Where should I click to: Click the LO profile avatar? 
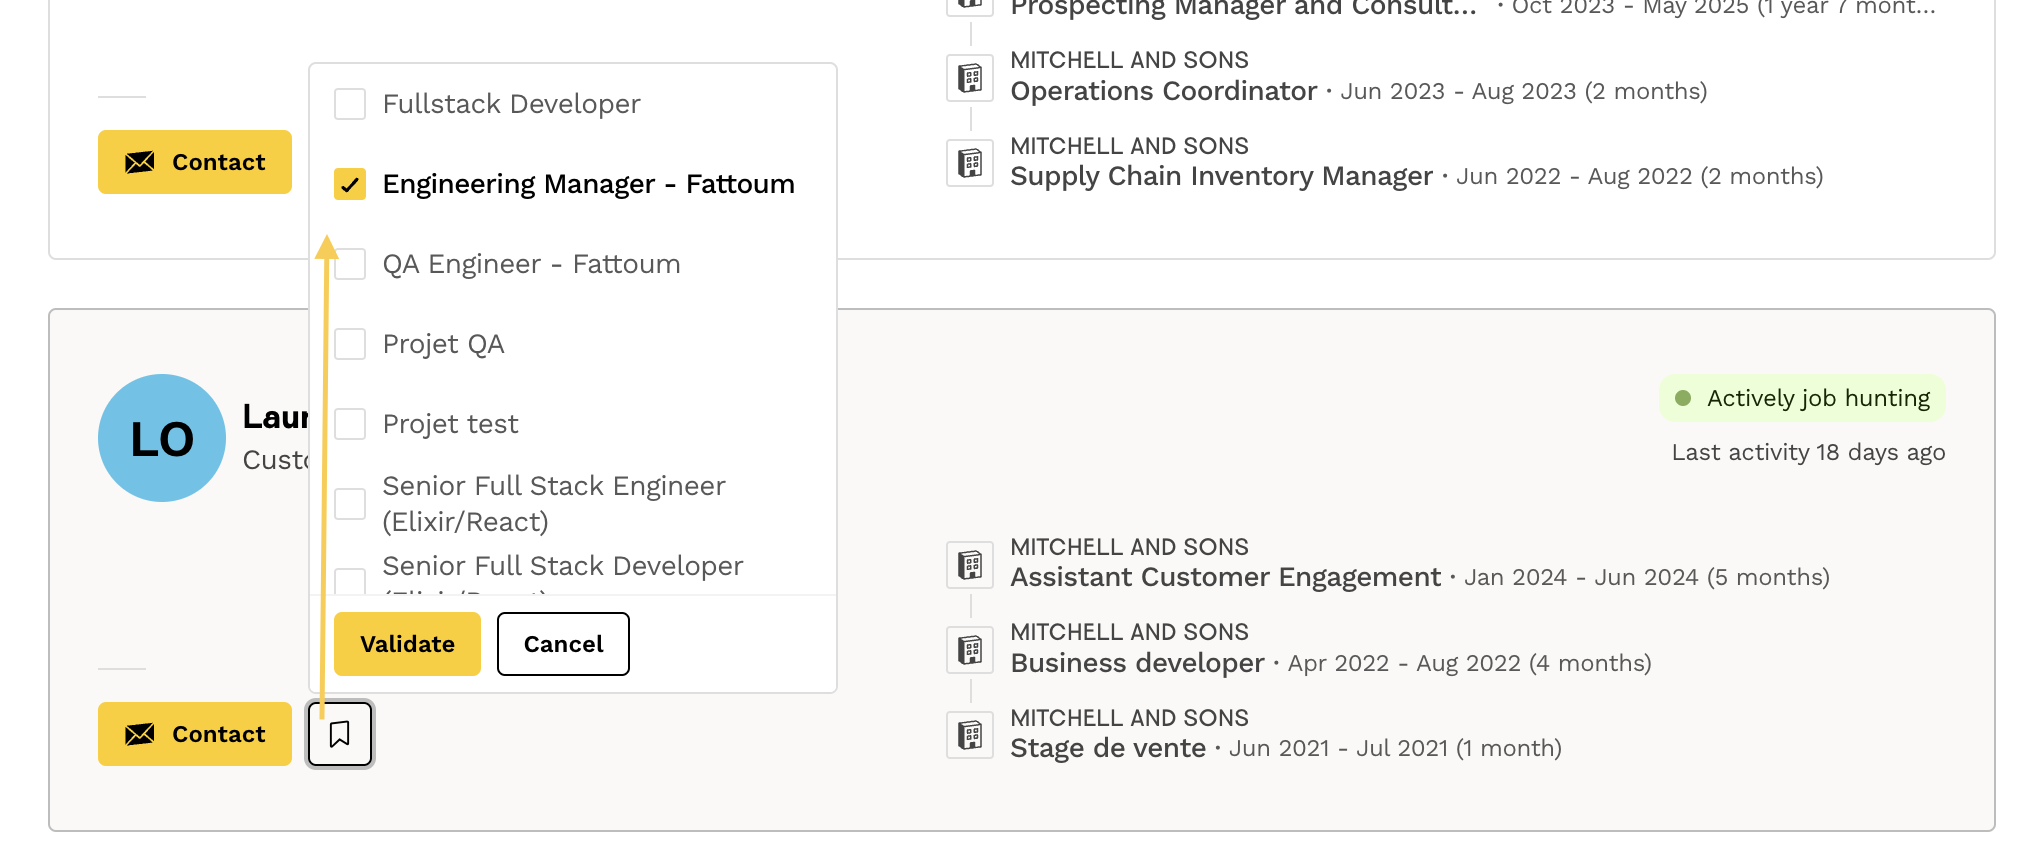162,438
